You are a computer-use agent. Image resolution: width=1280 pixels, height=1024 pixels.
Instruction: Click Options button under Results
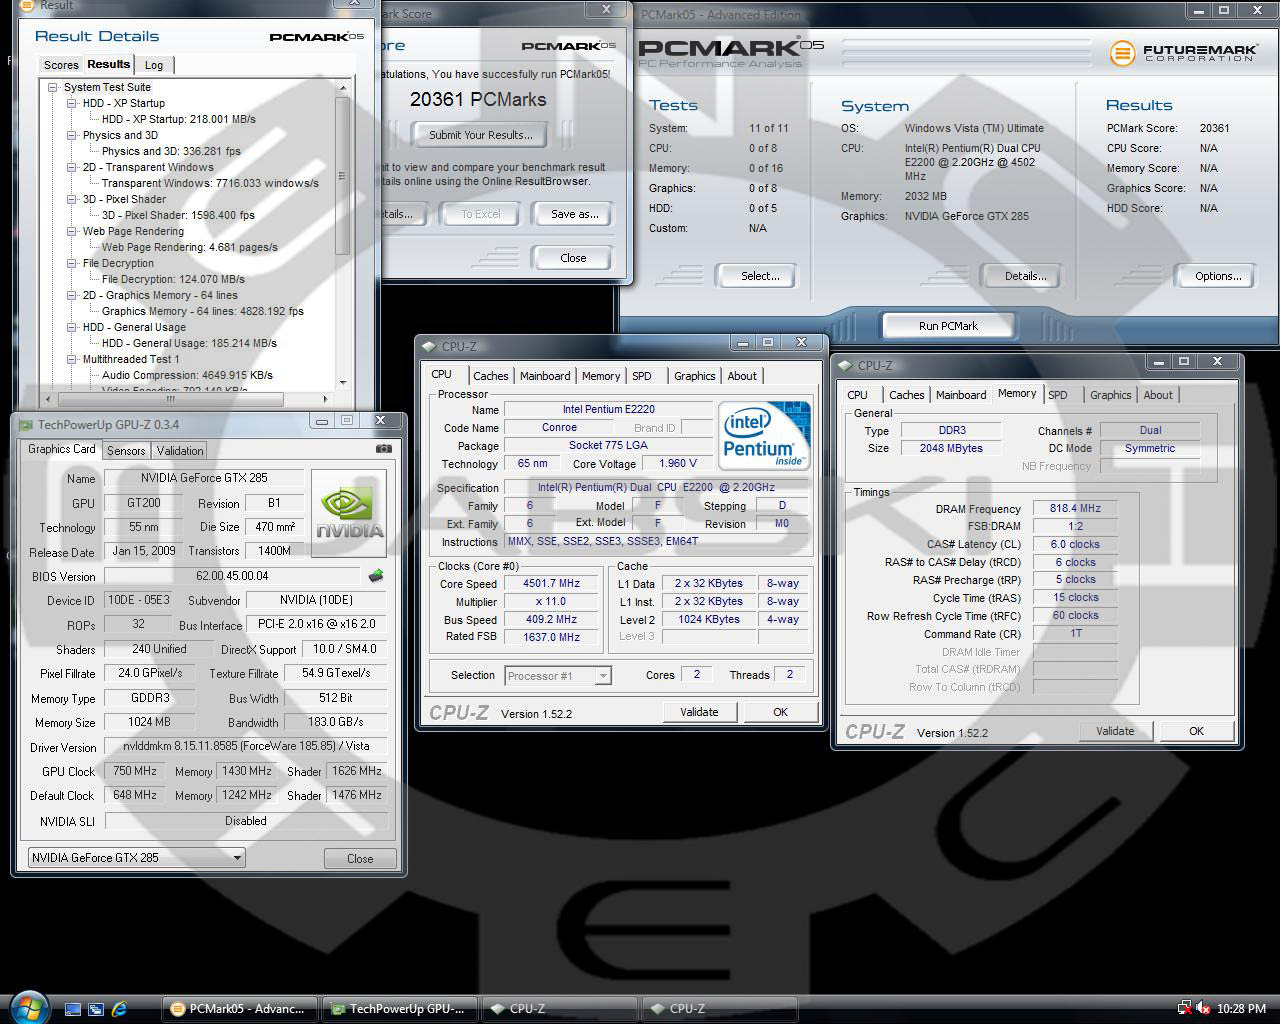(1218, 276)
